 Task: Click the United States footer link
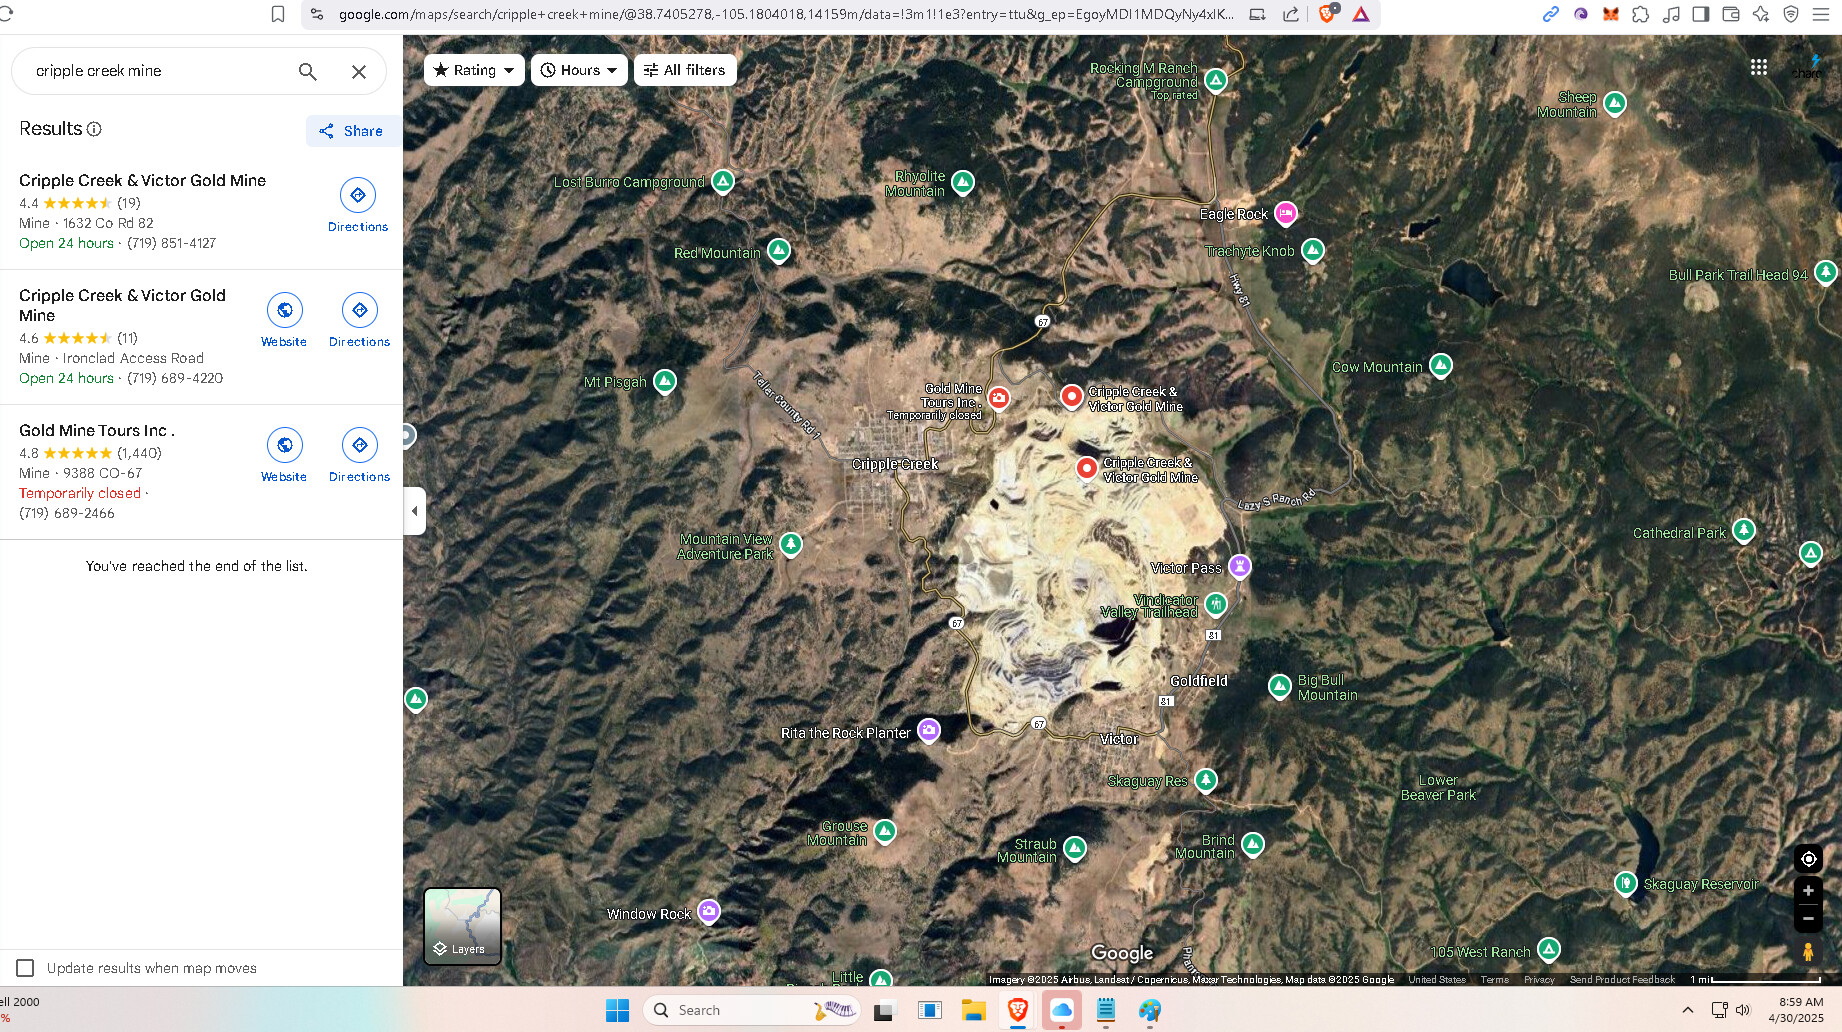[1437, 980]
